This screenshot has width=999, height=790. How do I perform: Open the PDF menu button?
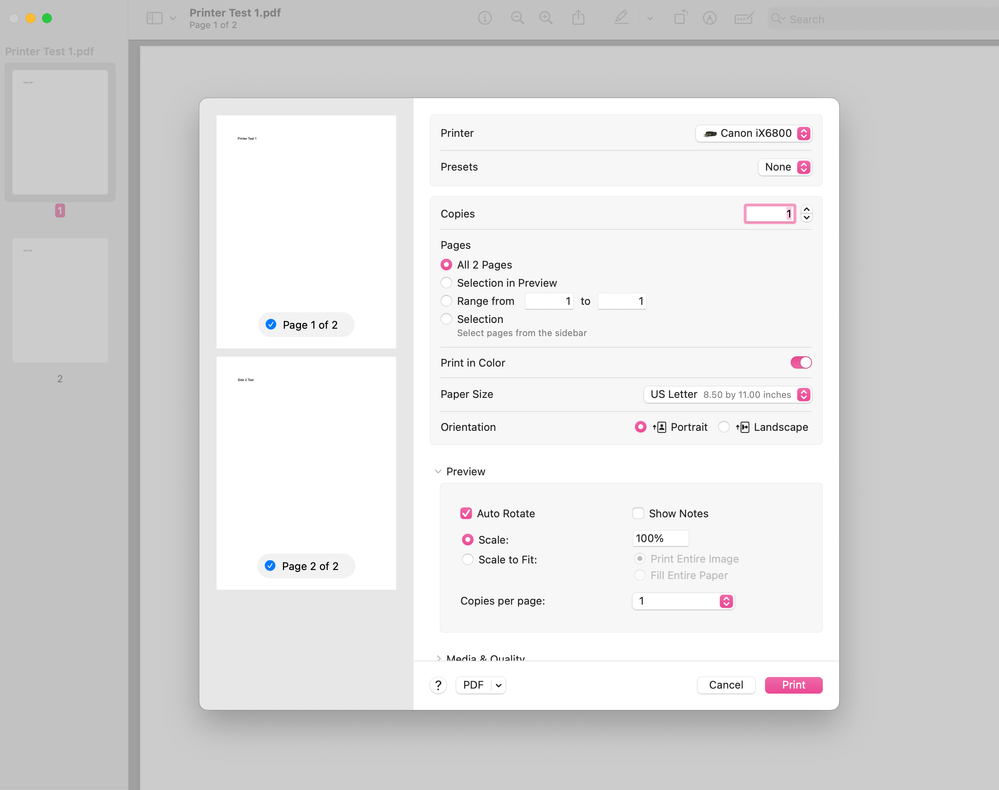click(x=481, y=685)
